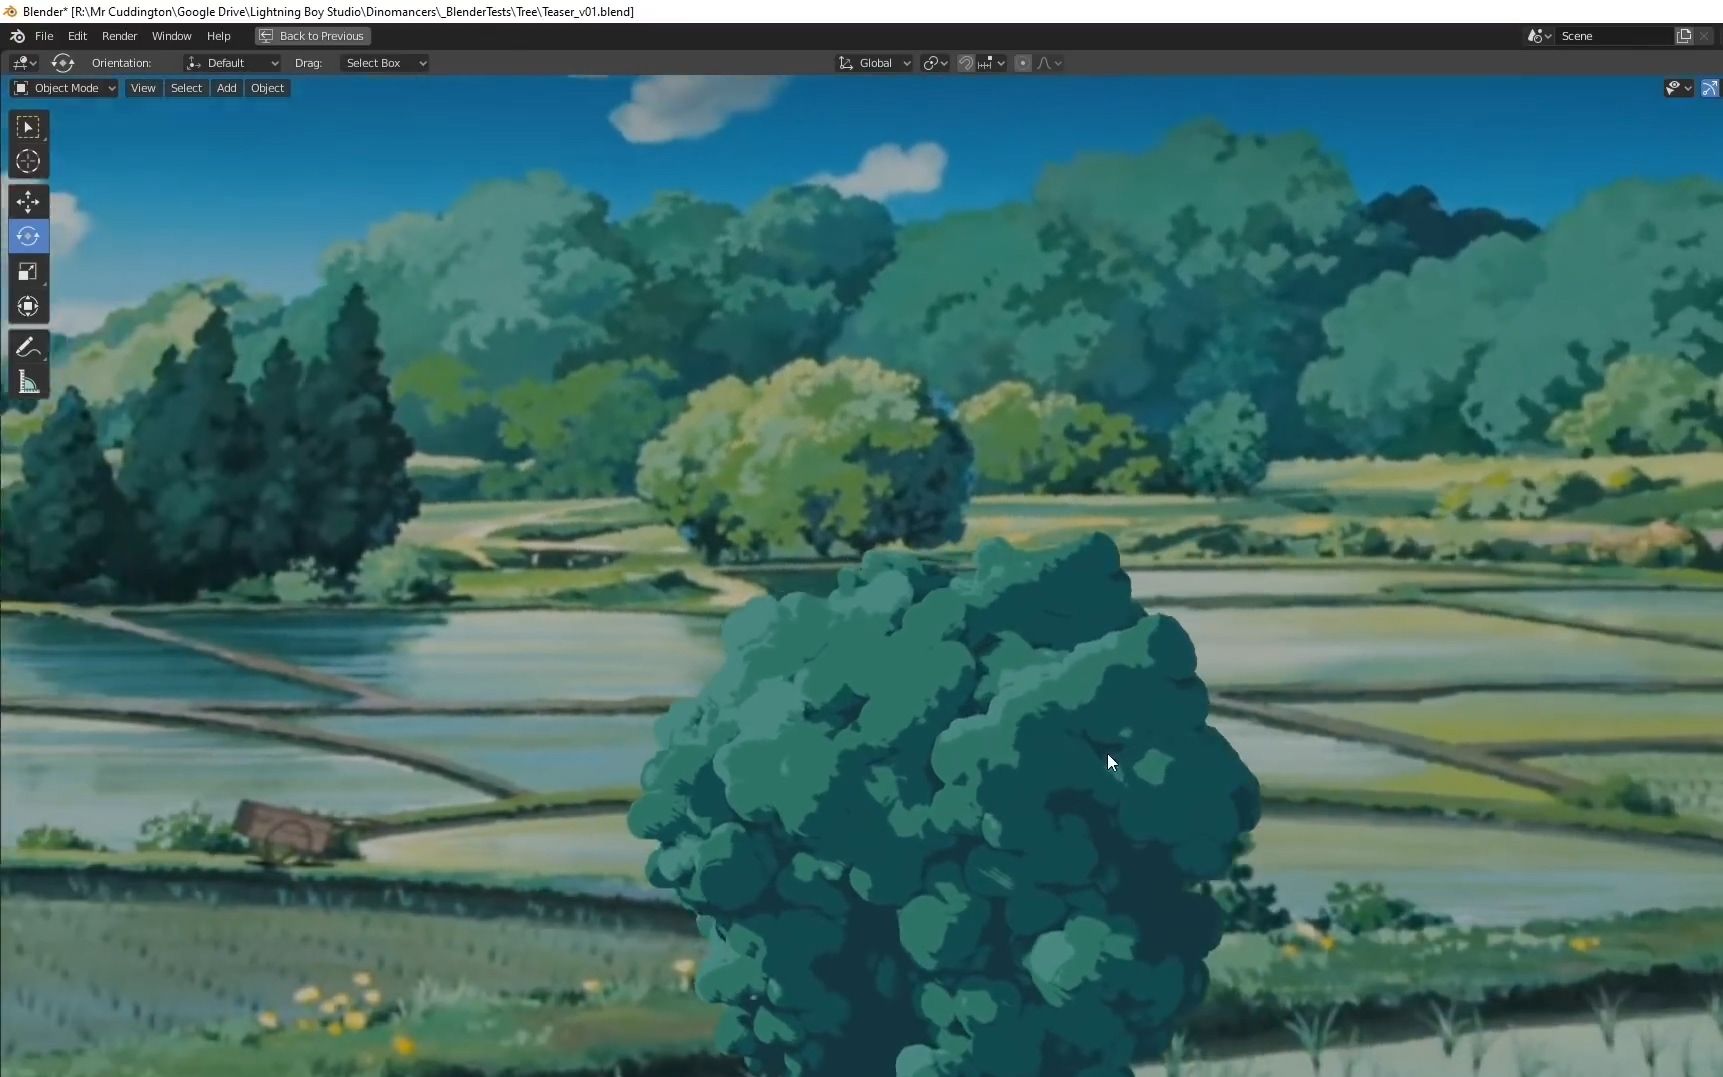Click the Scene name field
This screenshot has width=1723, height=1077.
(1614, 36)
